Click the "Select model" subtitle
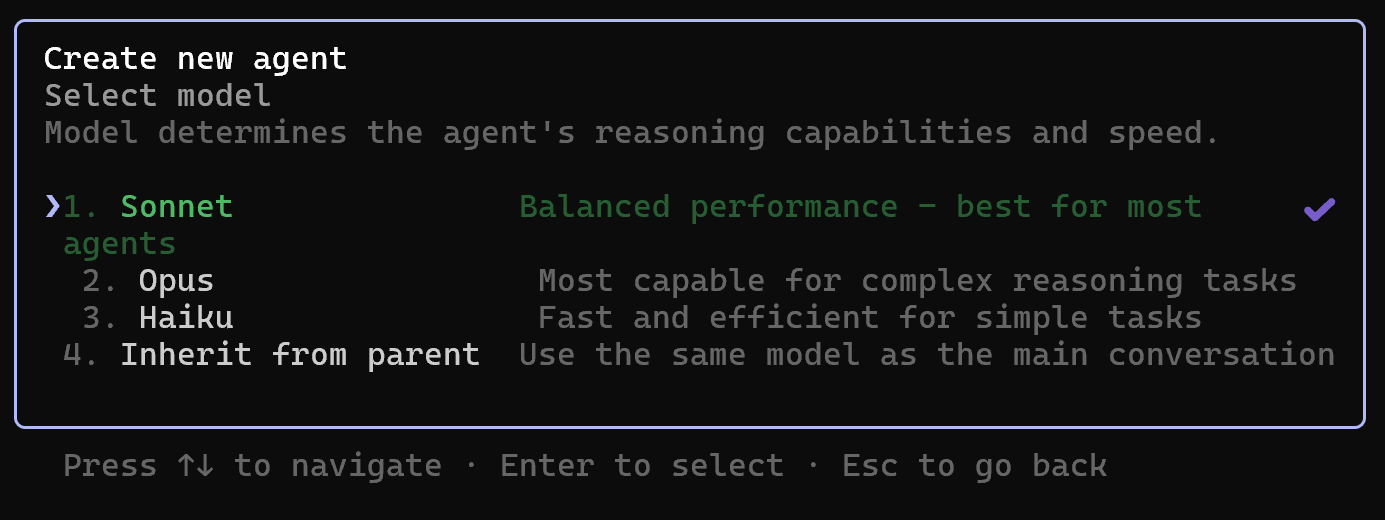The height and width of the screenshot is (520, 1385). click(x=157, y=96)
